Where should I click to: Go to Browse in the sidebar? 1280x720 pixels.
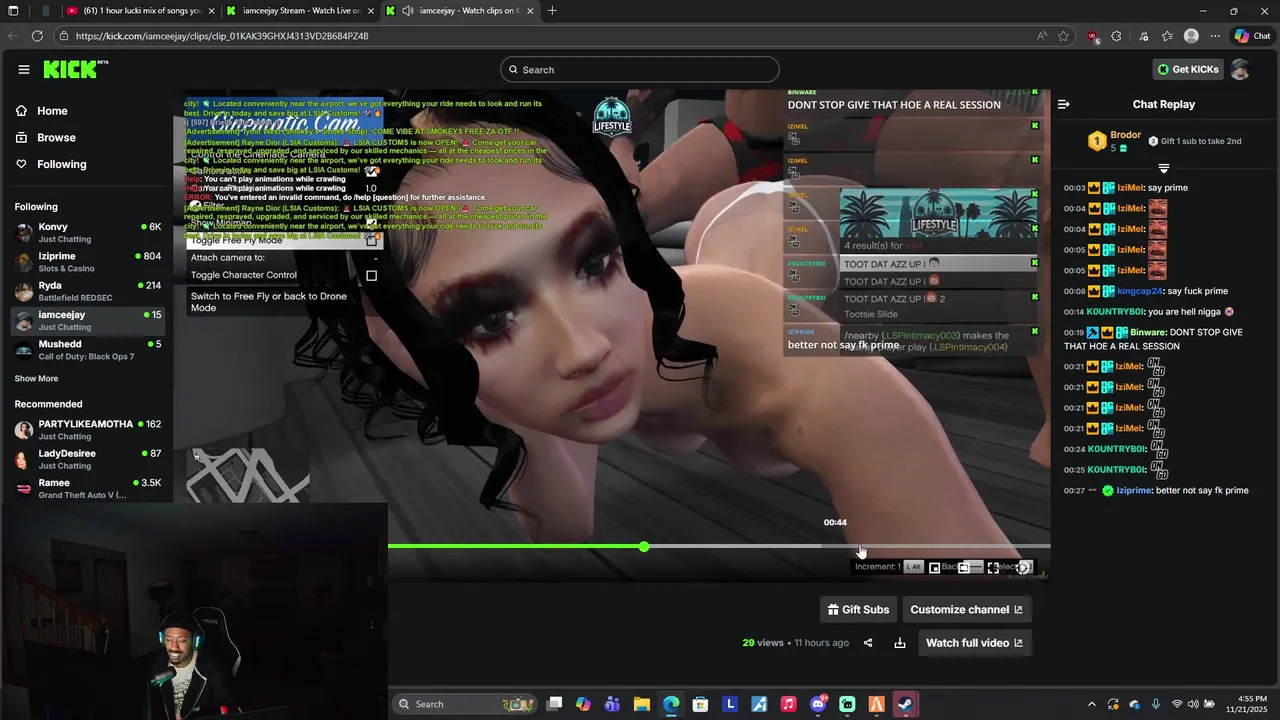tap(56, 137)
